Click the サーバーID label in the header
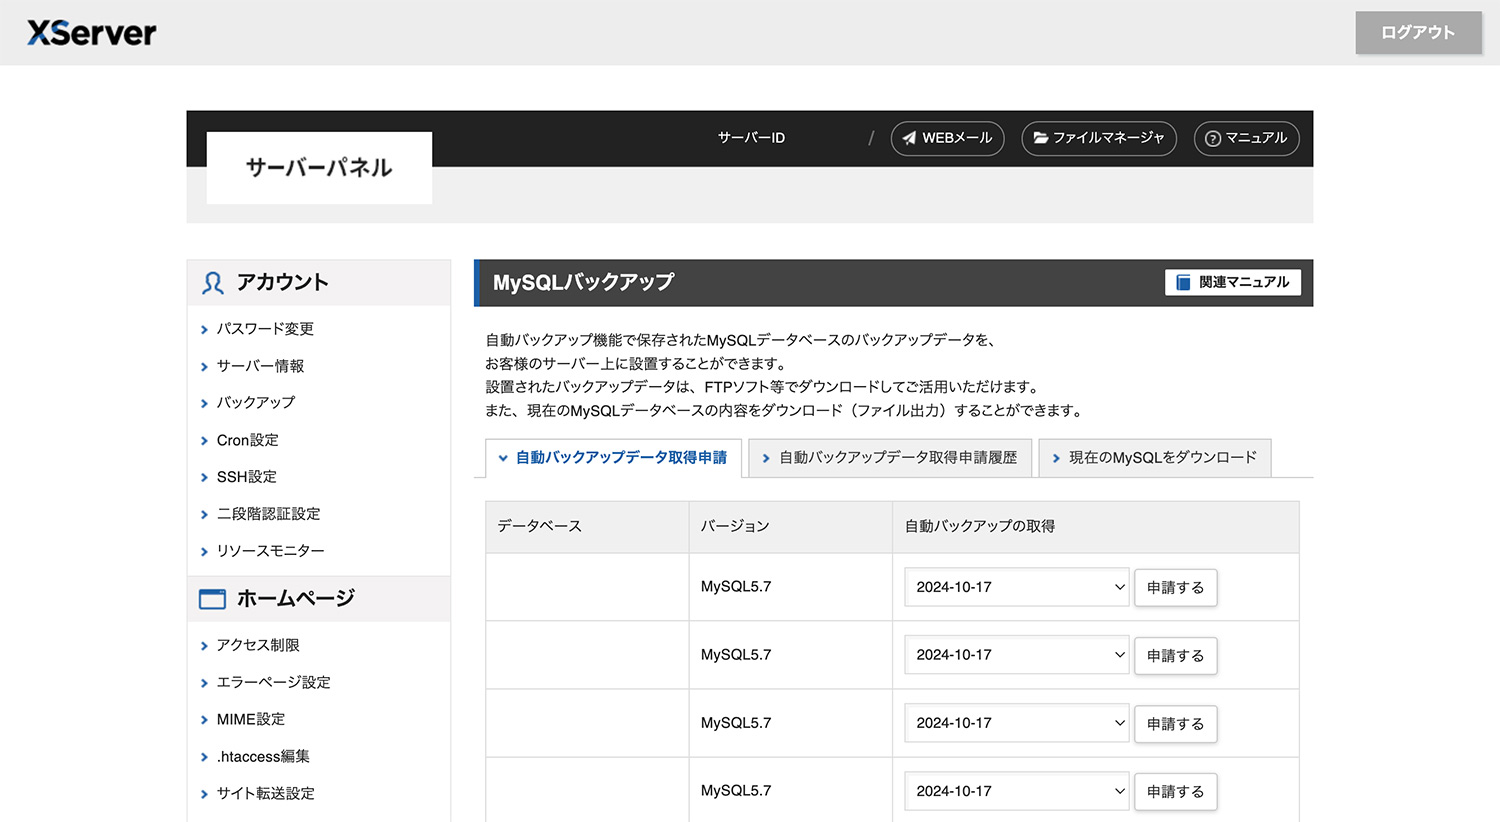 tap(751, 138)
